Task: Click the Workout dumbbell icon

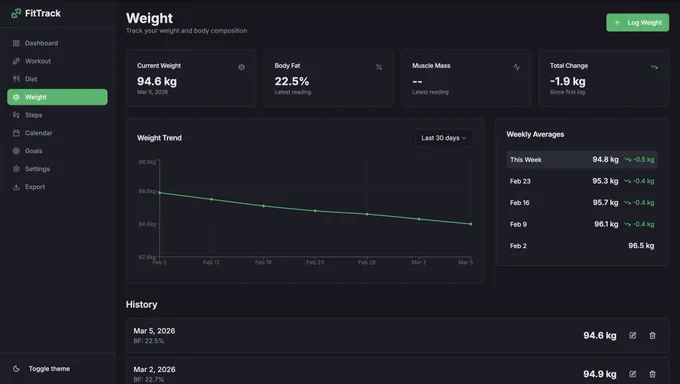Action: [x=16, y=61]
